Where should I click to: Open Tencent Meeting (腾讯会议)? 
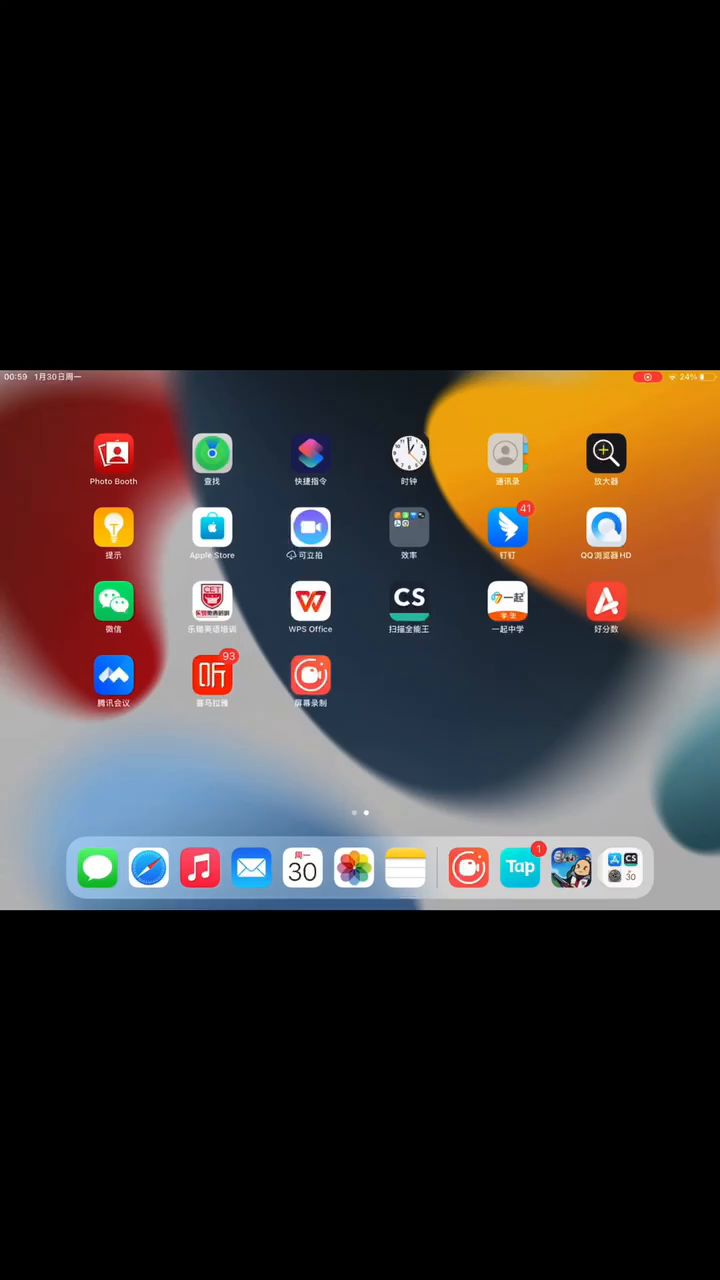[114, 675]
